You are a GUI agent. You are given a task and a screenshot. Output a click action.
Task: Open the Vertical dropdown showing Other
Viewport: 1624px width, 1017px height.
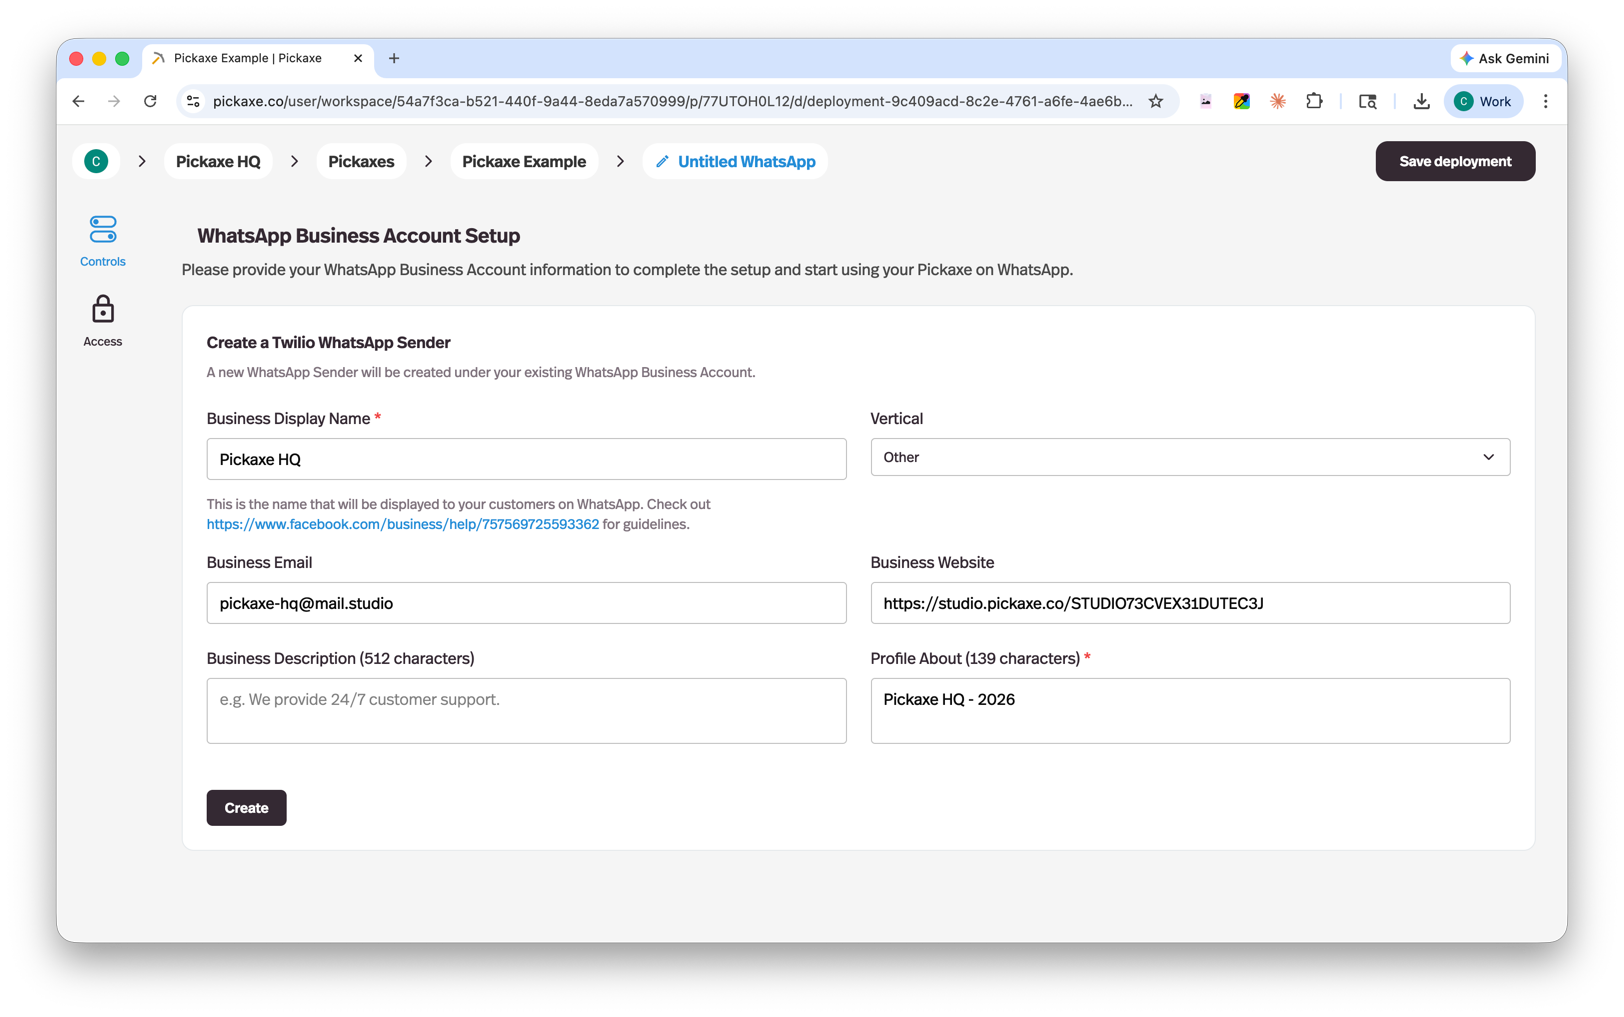[1189, 457]
